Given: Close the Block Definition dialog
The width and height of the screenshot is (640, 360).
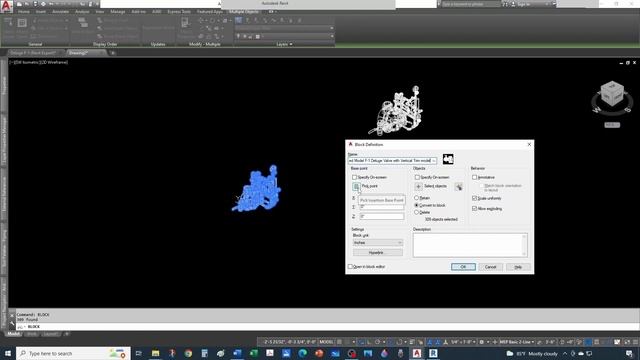Looking at the screenshot, I should tap(529, 144).
